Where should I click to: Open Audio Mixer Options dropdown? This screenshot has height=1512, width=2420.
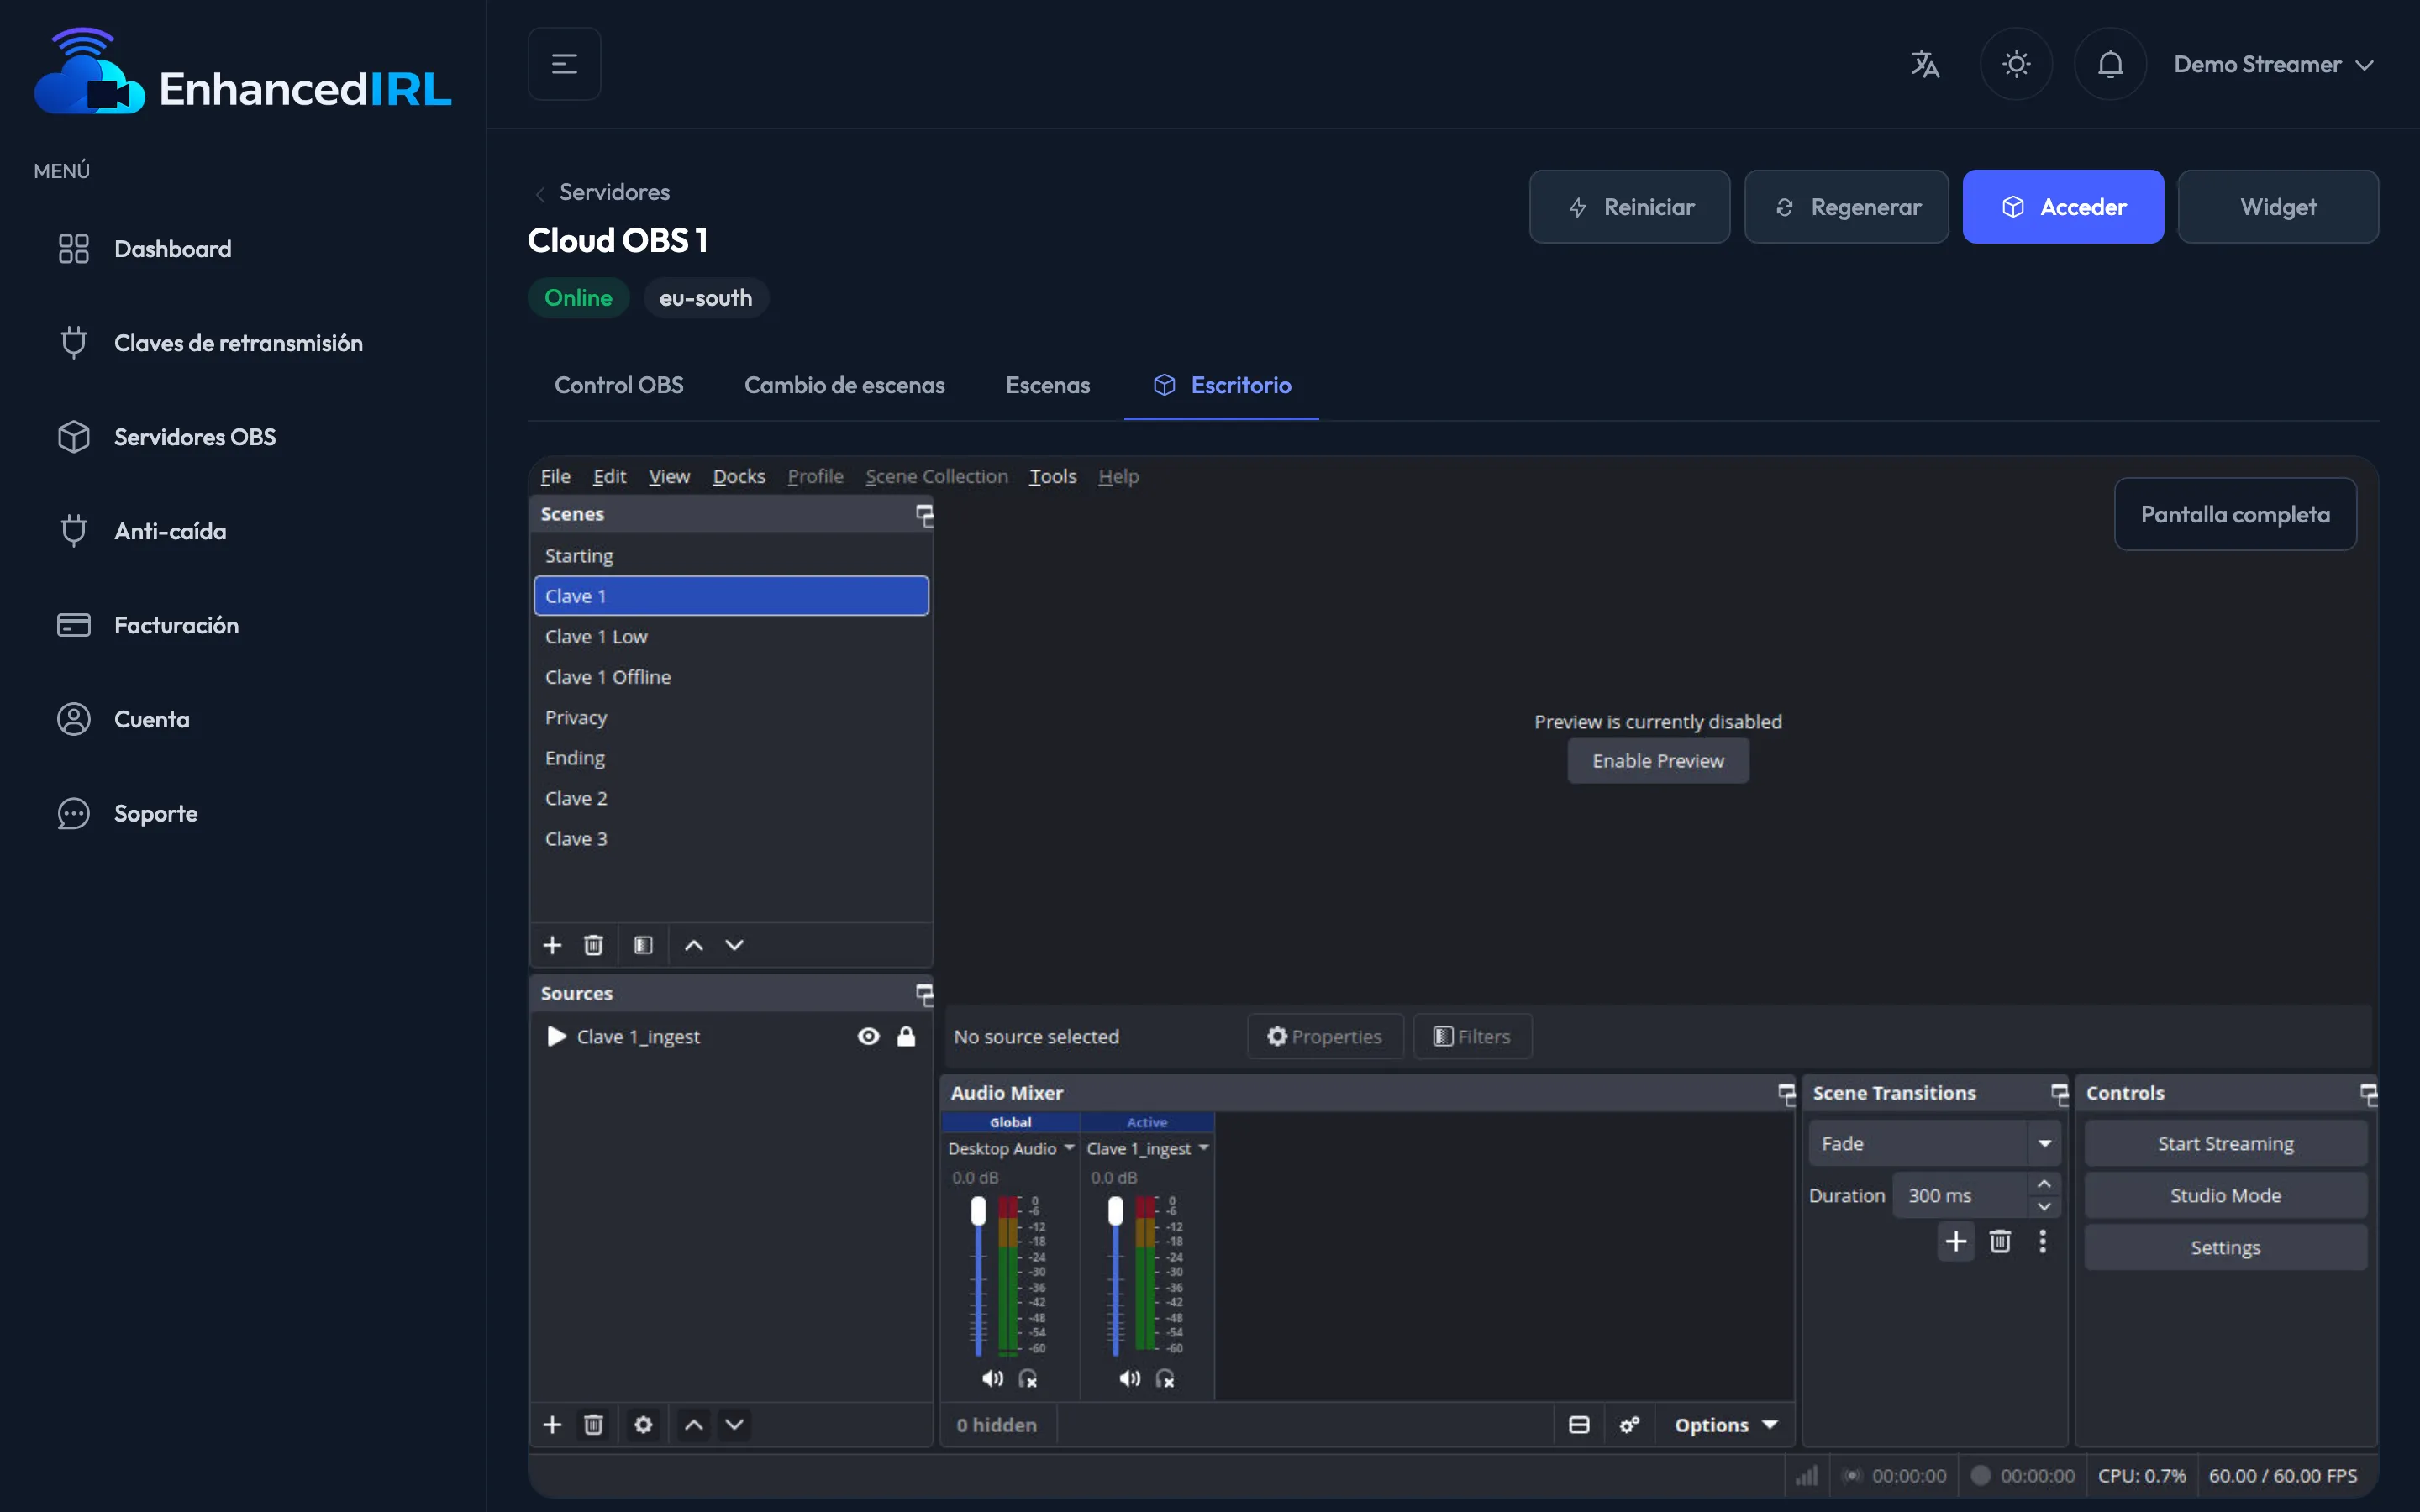click(1725, 1425)
